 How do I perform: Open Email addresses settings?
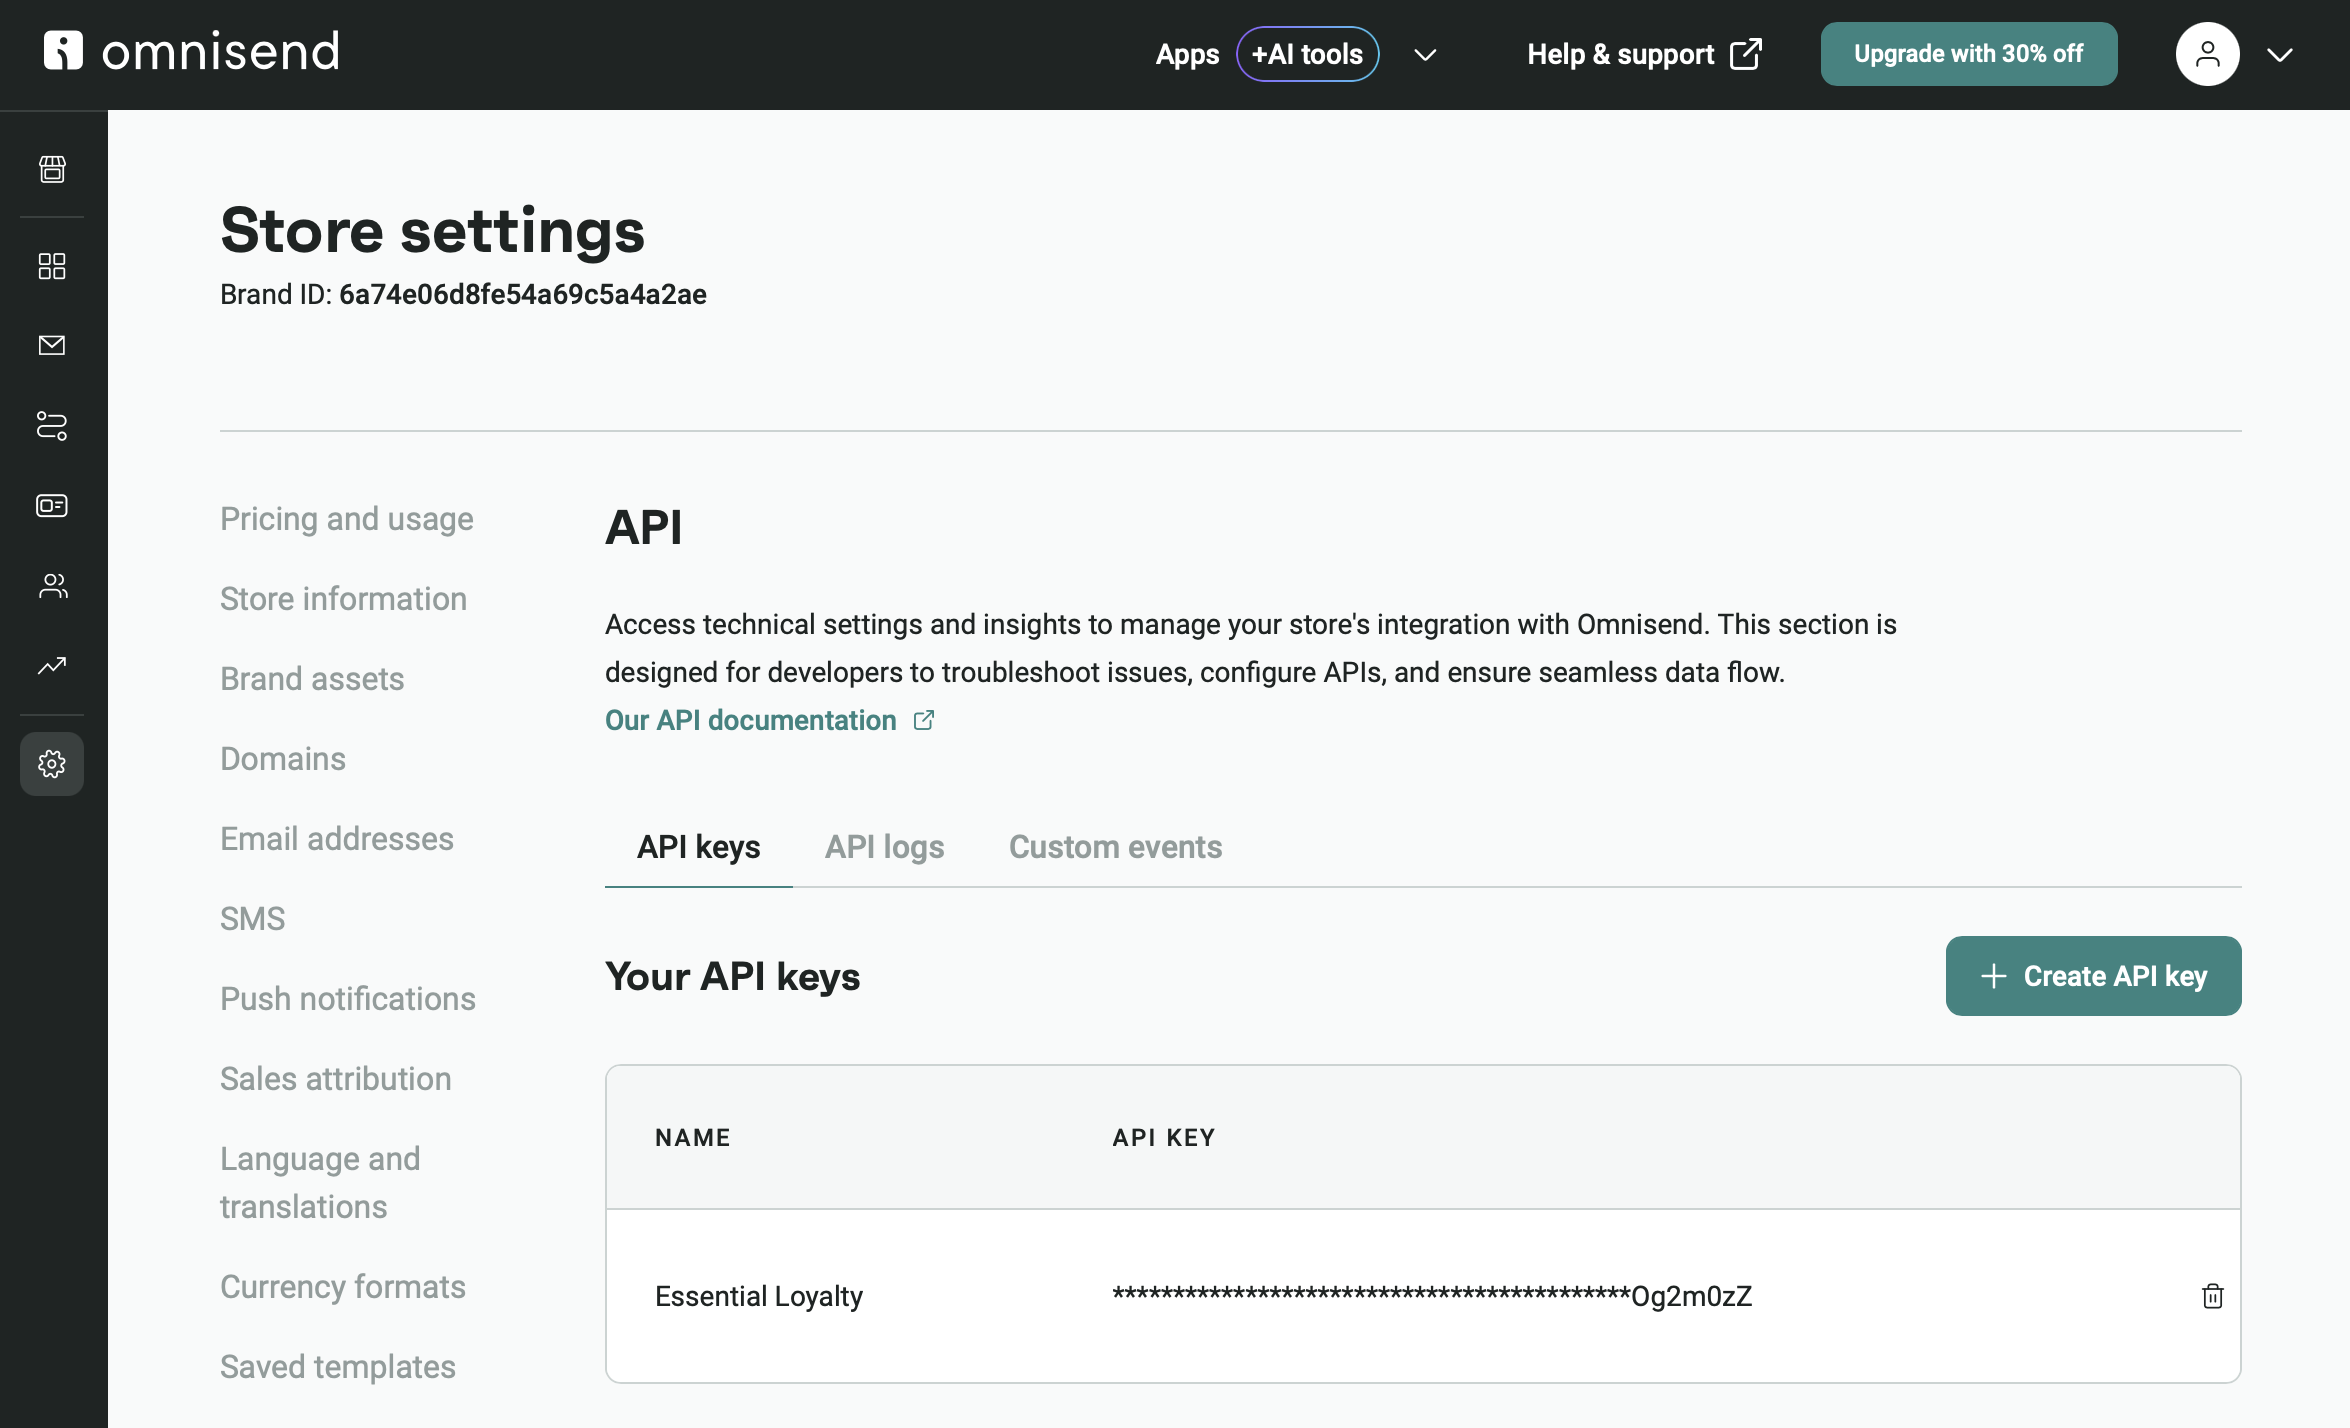pos(337,839)
